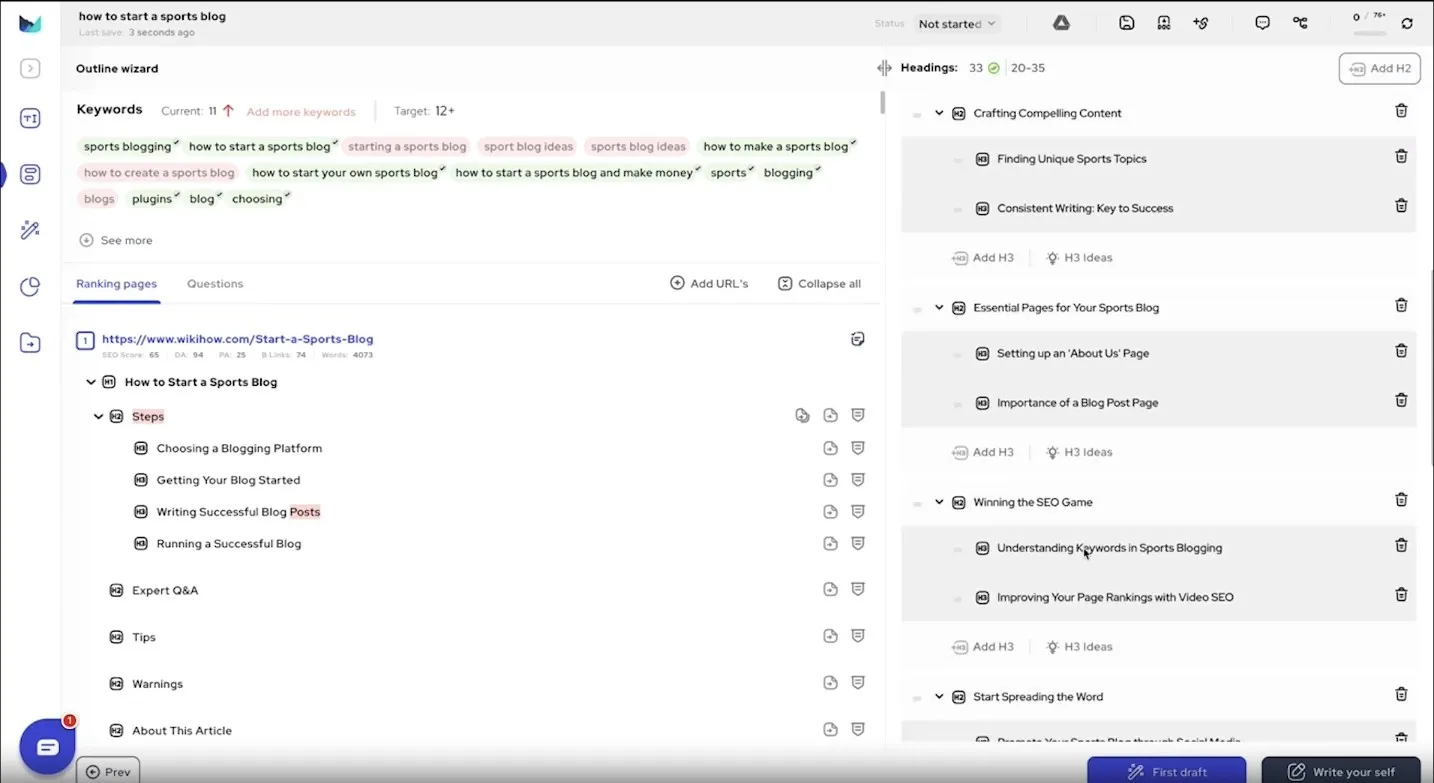Viewport: 1434px width, 783px height.
Task: Click Add URL's button
Action: click(709, 284)
